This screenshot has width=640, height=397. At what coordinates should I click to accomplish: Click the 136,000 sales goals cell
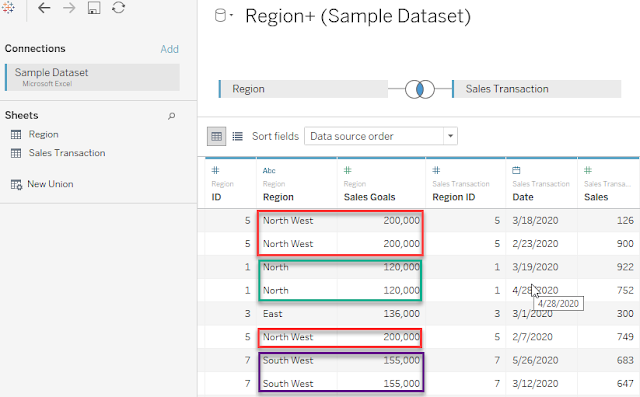[402, 314]
